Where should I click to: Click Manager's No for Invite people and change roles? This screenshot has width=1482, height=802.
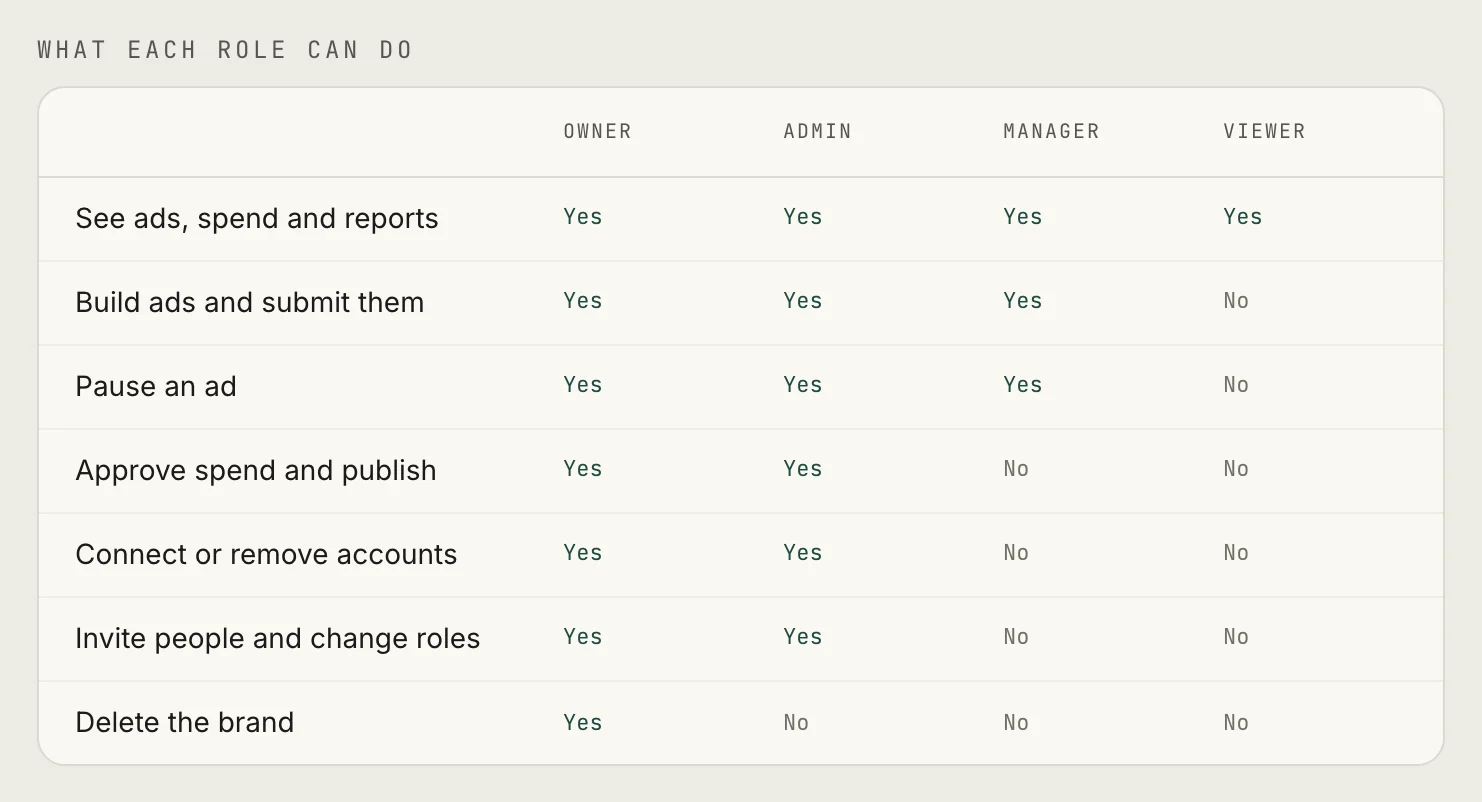(1016, 637)
